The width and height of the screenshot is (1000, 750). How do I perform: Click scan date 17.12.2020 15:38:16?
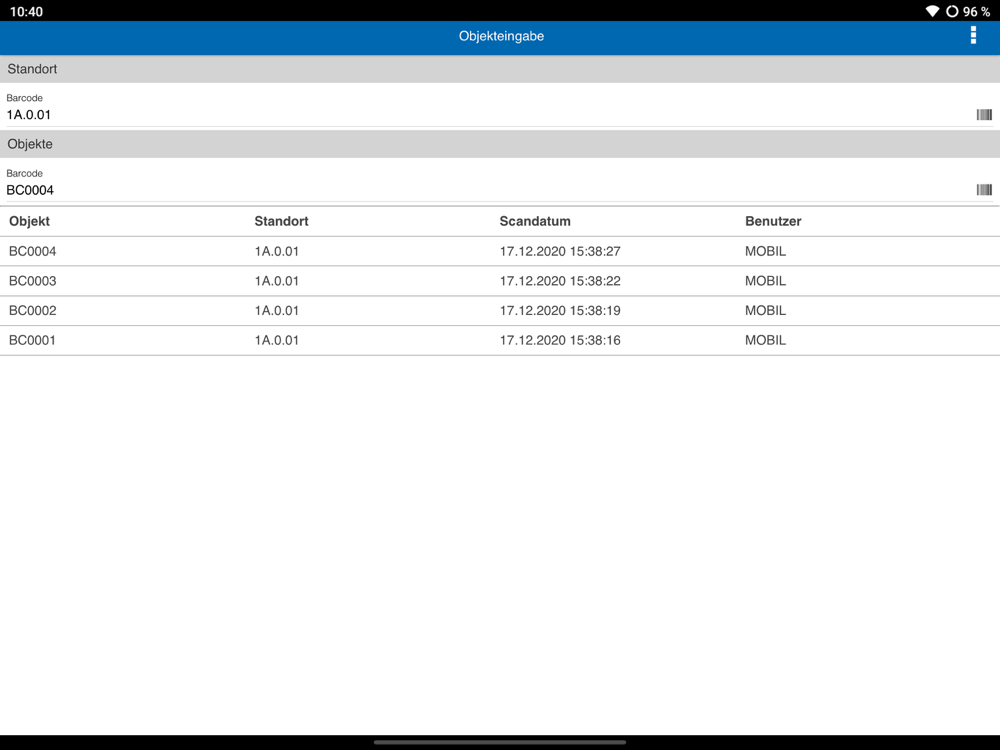(x=560, y=341)
